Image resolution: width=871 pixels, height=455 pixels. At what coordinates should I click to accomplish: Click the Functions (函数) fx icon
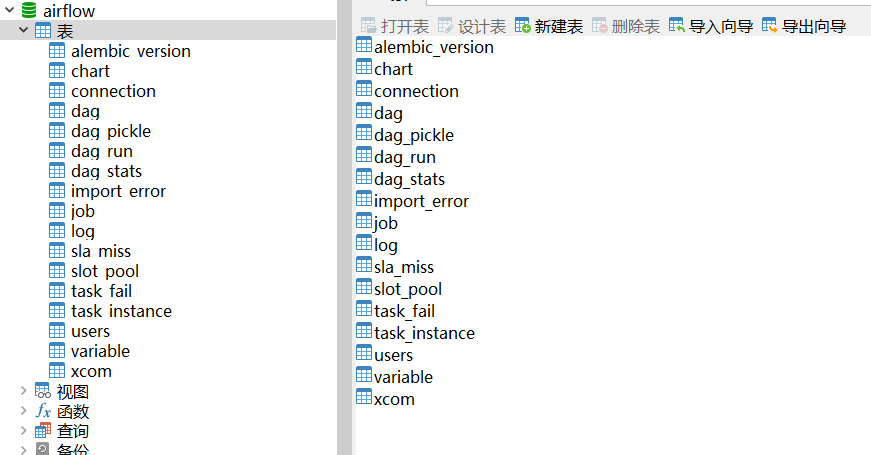[x=43, y=411]
